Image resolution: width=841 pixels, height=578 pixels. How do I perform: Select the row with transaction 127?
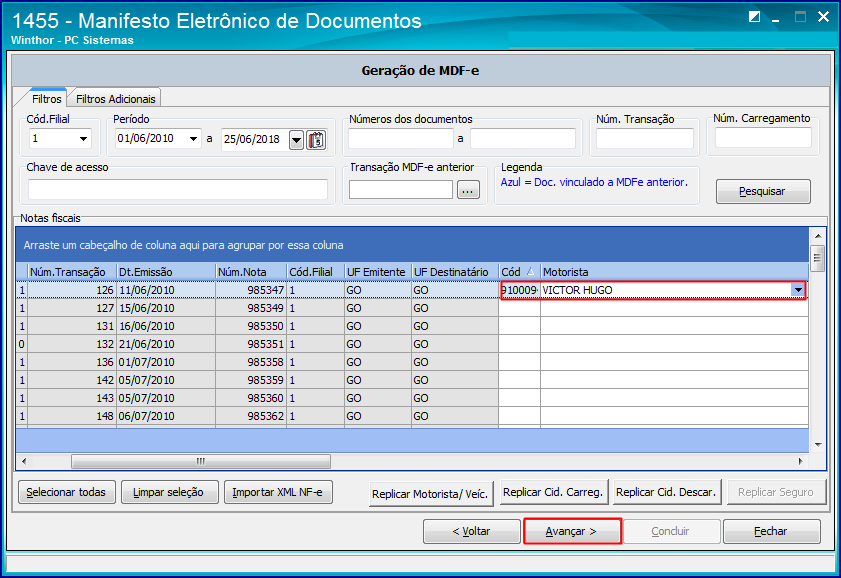tap(412, 308)
